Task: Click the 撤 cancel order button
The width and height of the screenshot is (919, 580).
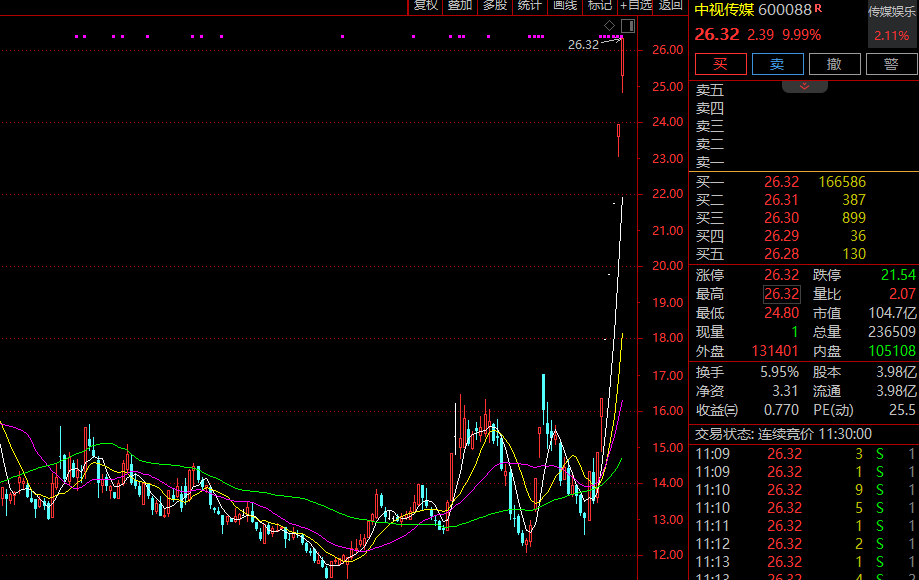Action: [834, 64]
